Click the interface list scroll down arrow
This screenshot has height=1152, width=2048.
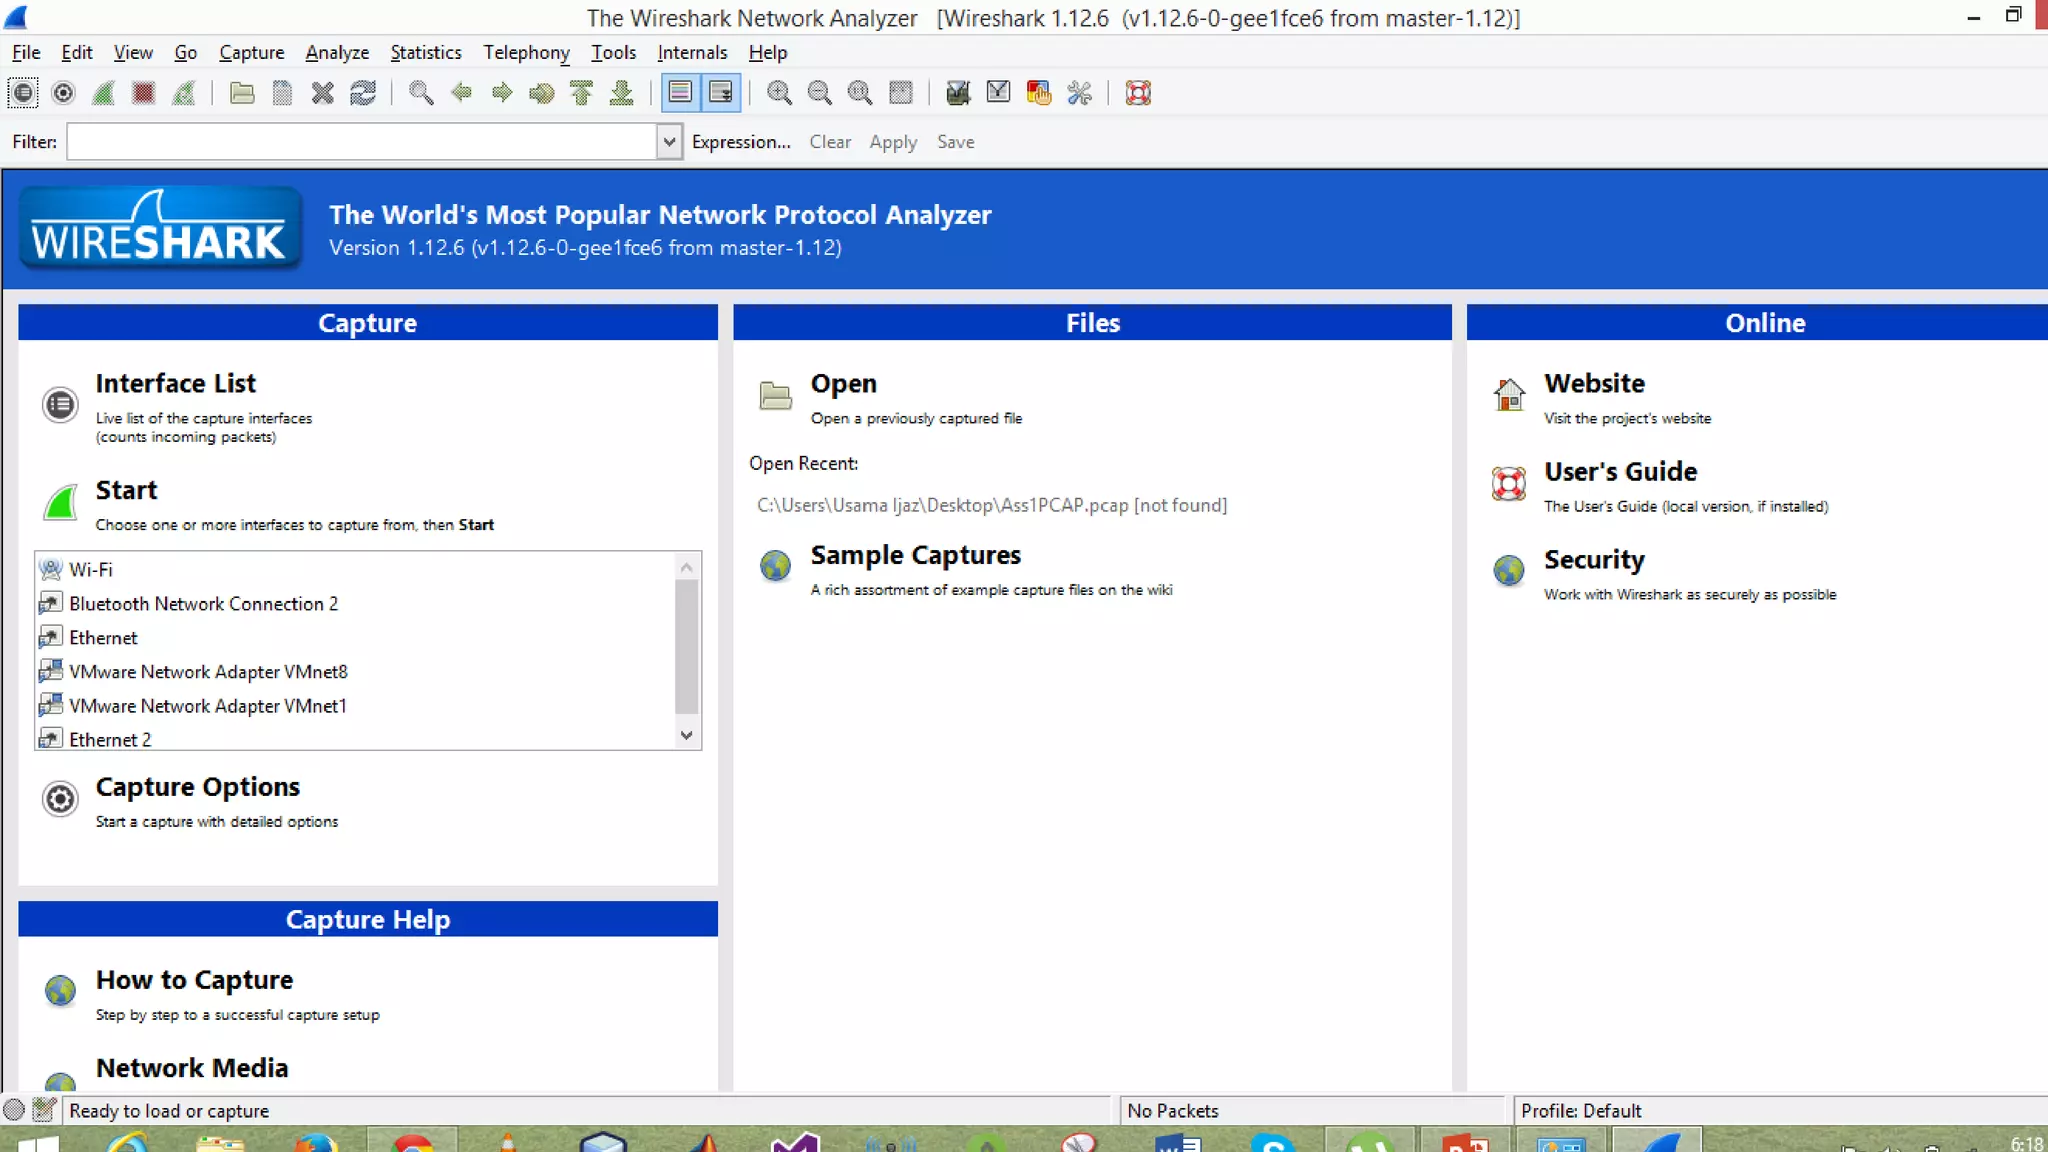686,735
